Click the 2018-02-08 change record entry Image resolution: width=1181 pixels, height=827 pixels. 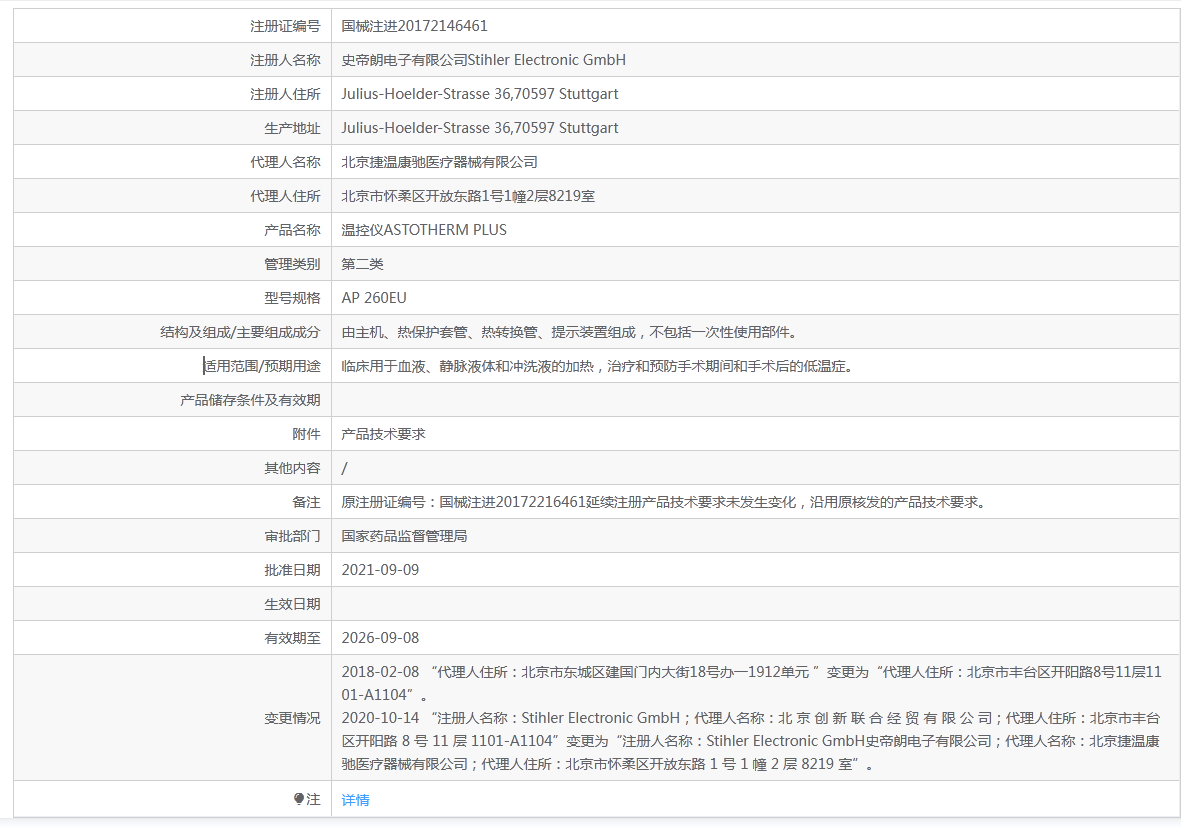tap(751, 683)
